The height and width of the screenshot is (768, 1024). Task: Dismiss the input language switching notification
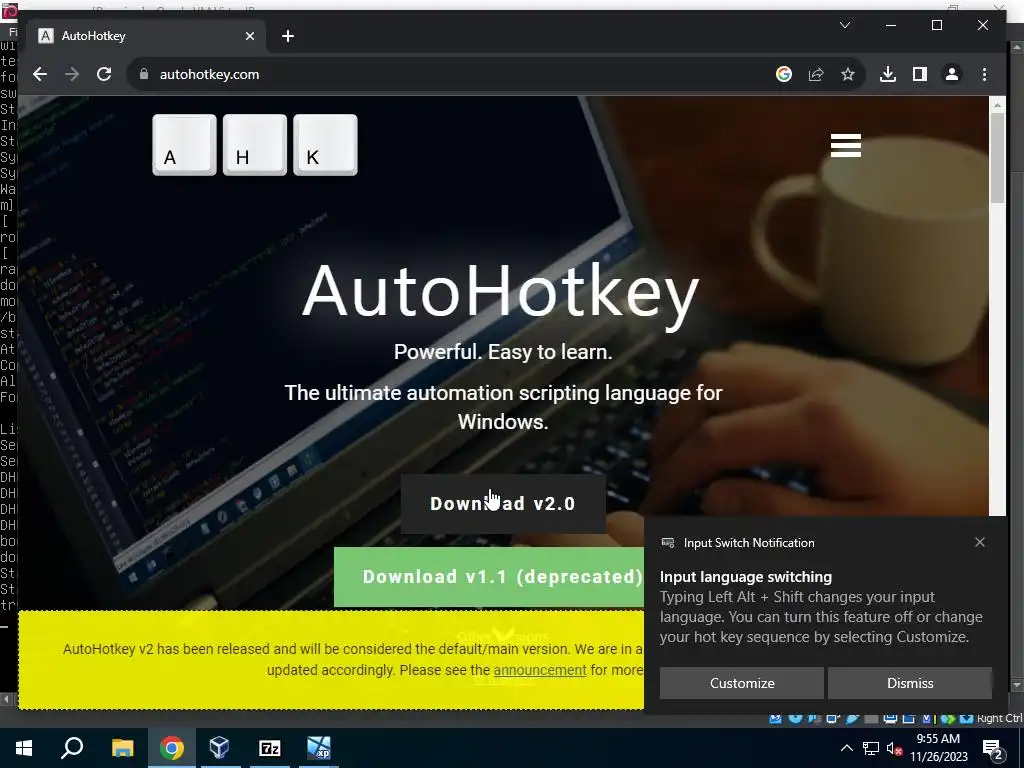910,683
